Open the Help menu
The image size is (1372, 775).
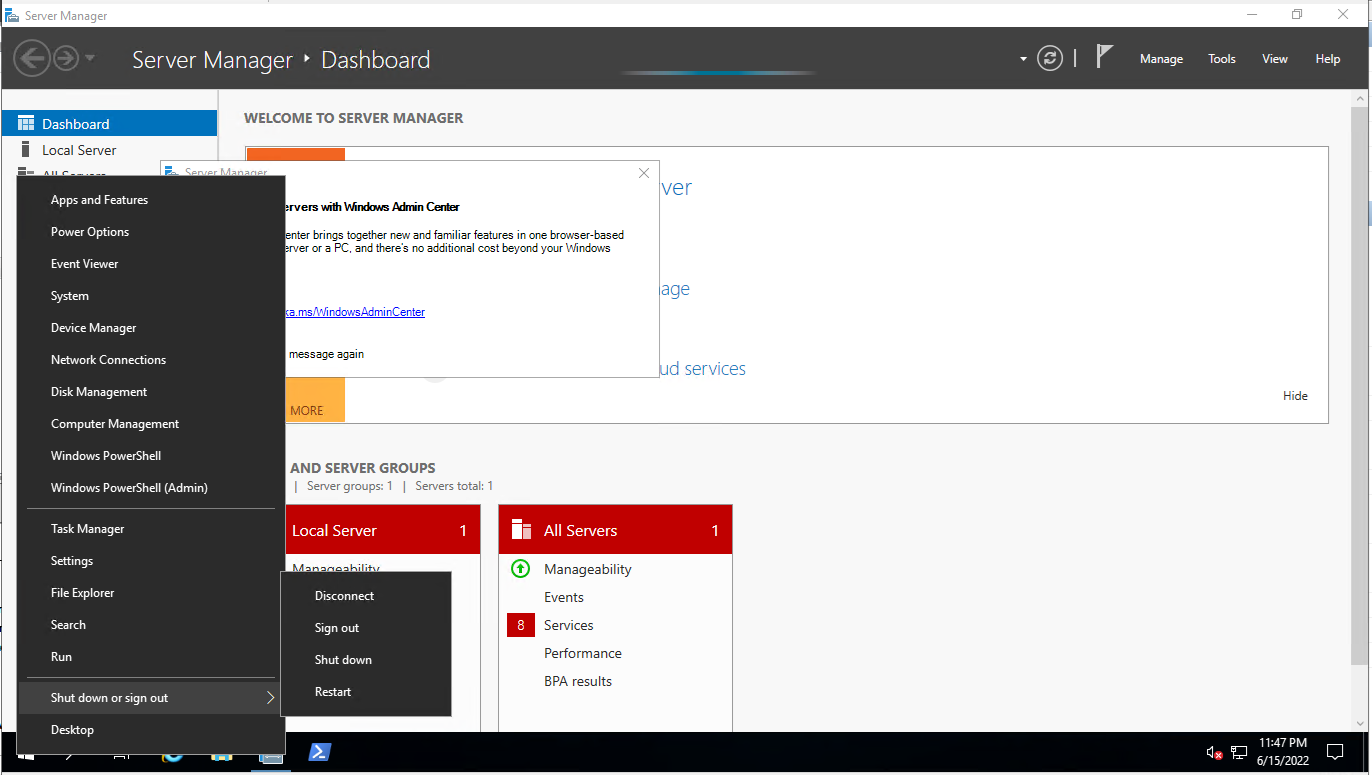tap(1328, 59)
